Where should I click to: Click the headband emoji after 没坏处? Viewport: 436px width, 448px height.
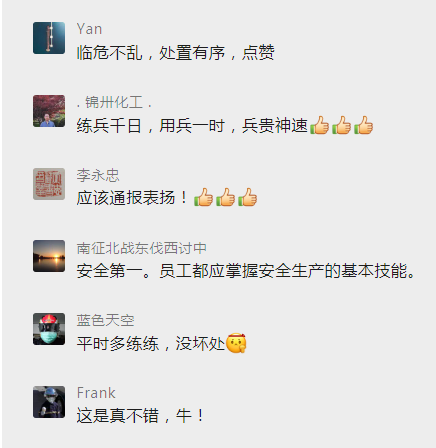pyautogui.click(x=236, y=343)
